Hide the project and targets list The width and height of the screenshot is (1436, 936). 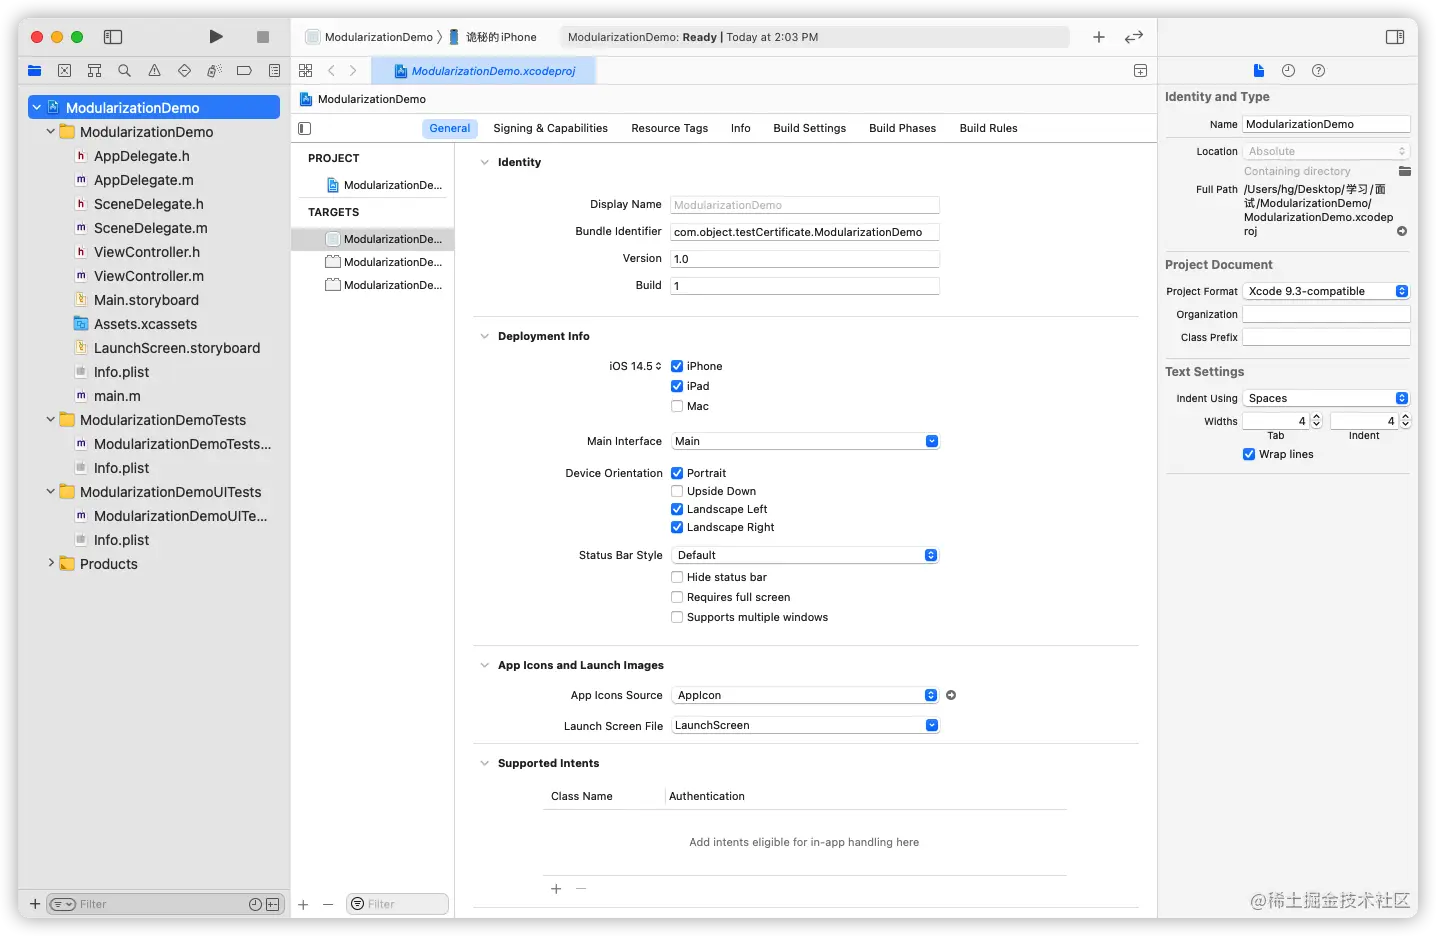click(305, 128)
